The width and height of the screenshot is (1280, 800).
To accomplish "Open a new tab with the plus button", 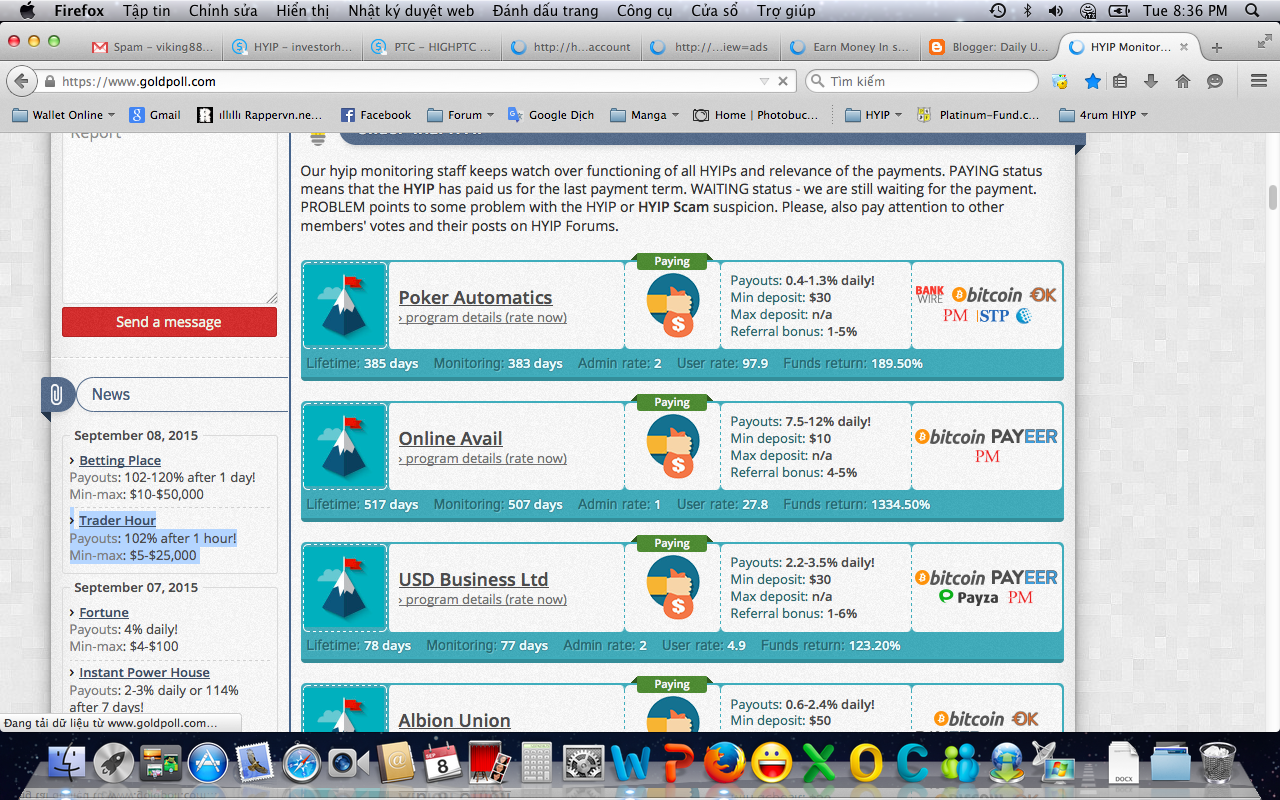I will [x=1217, y=47].
